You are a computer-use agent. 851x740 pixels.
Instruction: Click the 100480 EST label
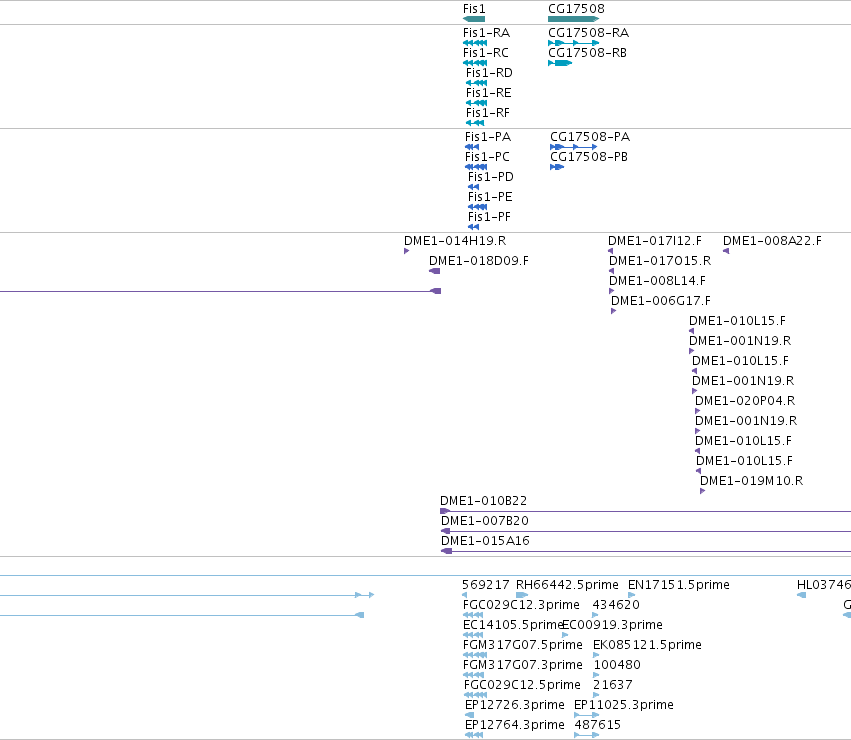pos(617,665)
